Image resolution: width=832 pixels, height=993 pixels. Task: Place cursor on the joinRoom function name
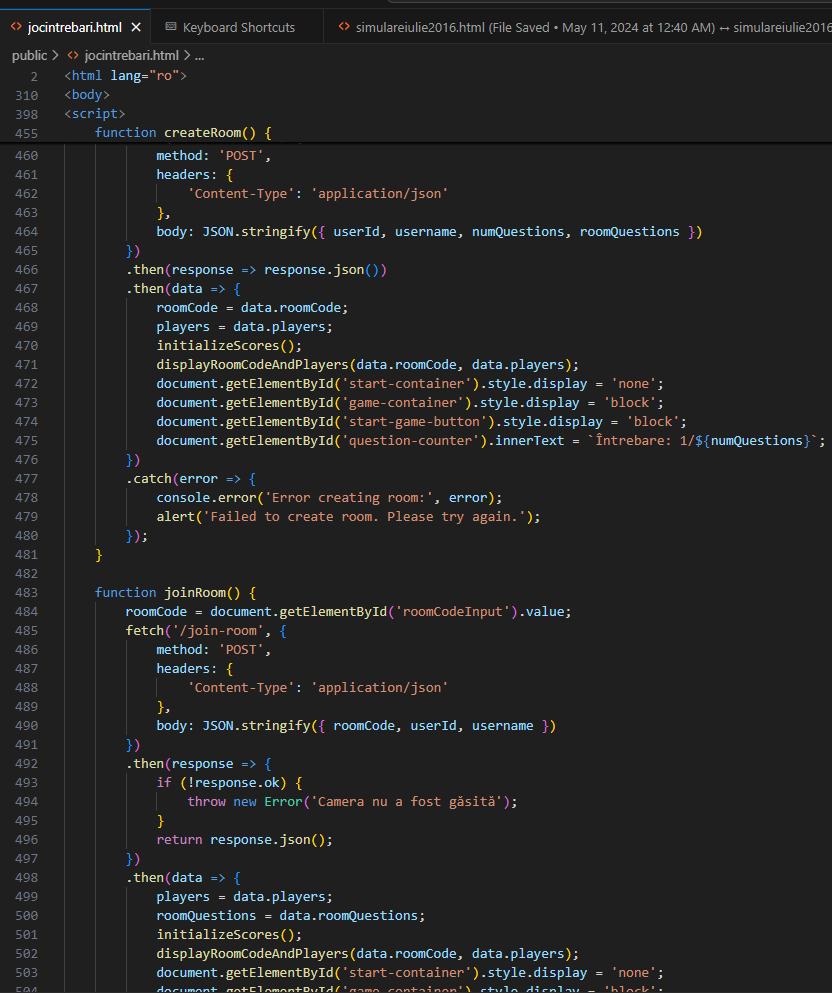(x=195, y=592)
